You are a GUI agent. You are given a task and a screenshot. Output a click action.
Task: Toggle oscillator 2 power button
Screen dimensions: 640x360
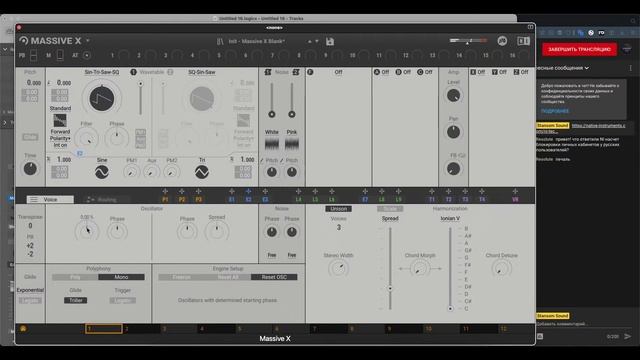(x=170, y=72)
